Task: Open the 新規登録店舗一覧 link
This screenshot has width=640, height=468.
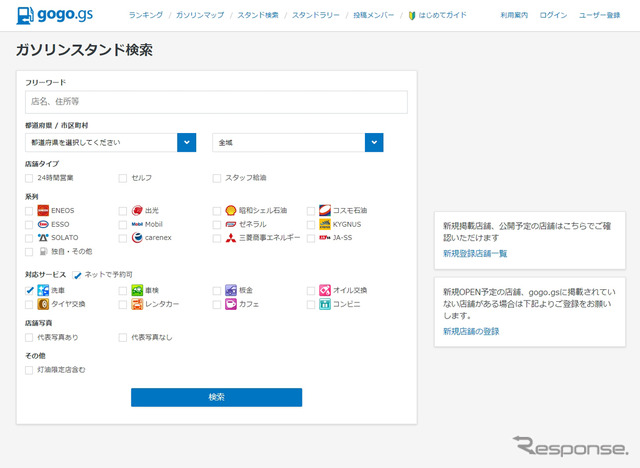Action: (475, 253)
